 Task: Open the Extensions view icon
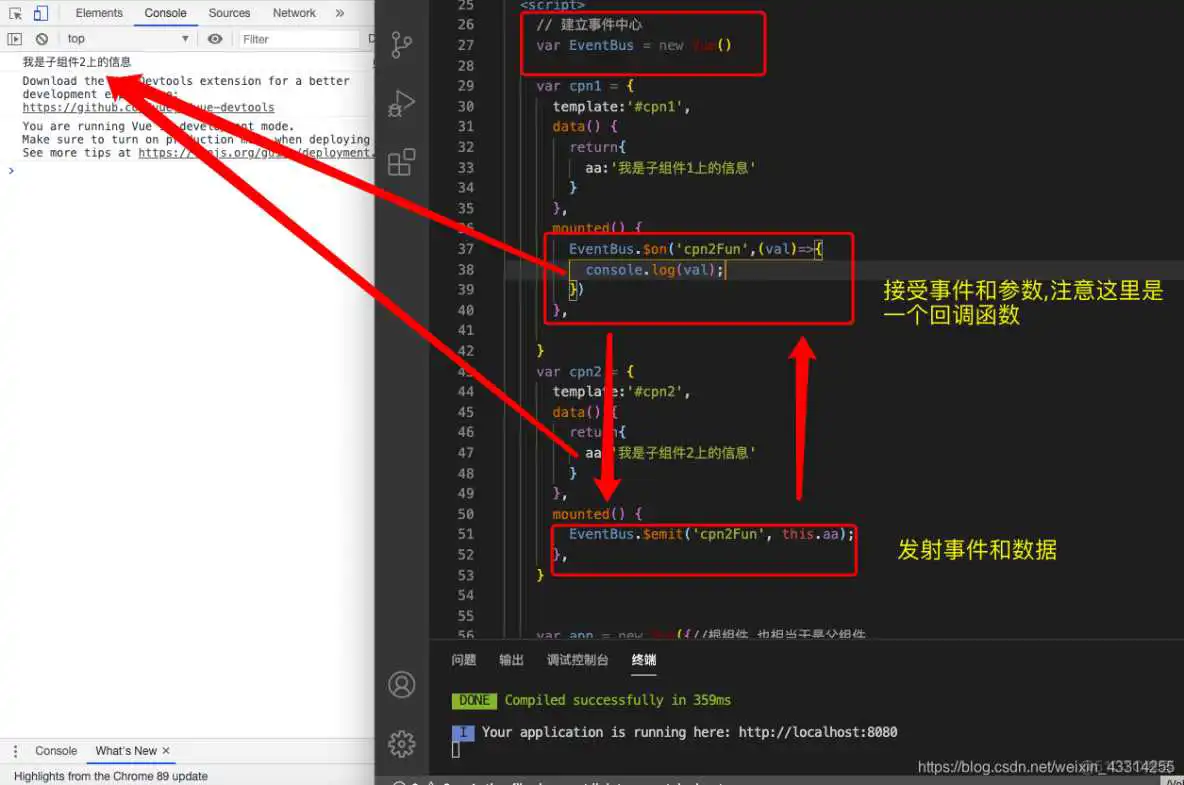tap(402, 162)
